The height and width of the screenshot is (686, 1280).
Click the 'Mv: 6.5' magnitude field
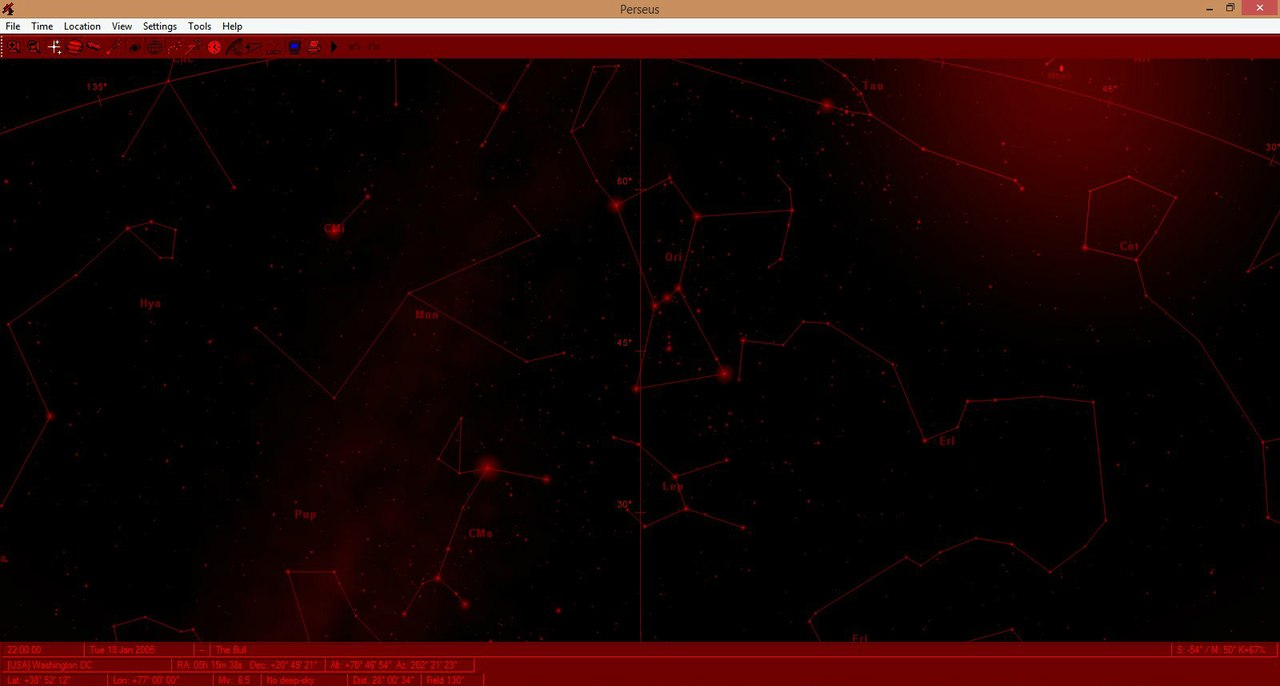tap(237, 680)
